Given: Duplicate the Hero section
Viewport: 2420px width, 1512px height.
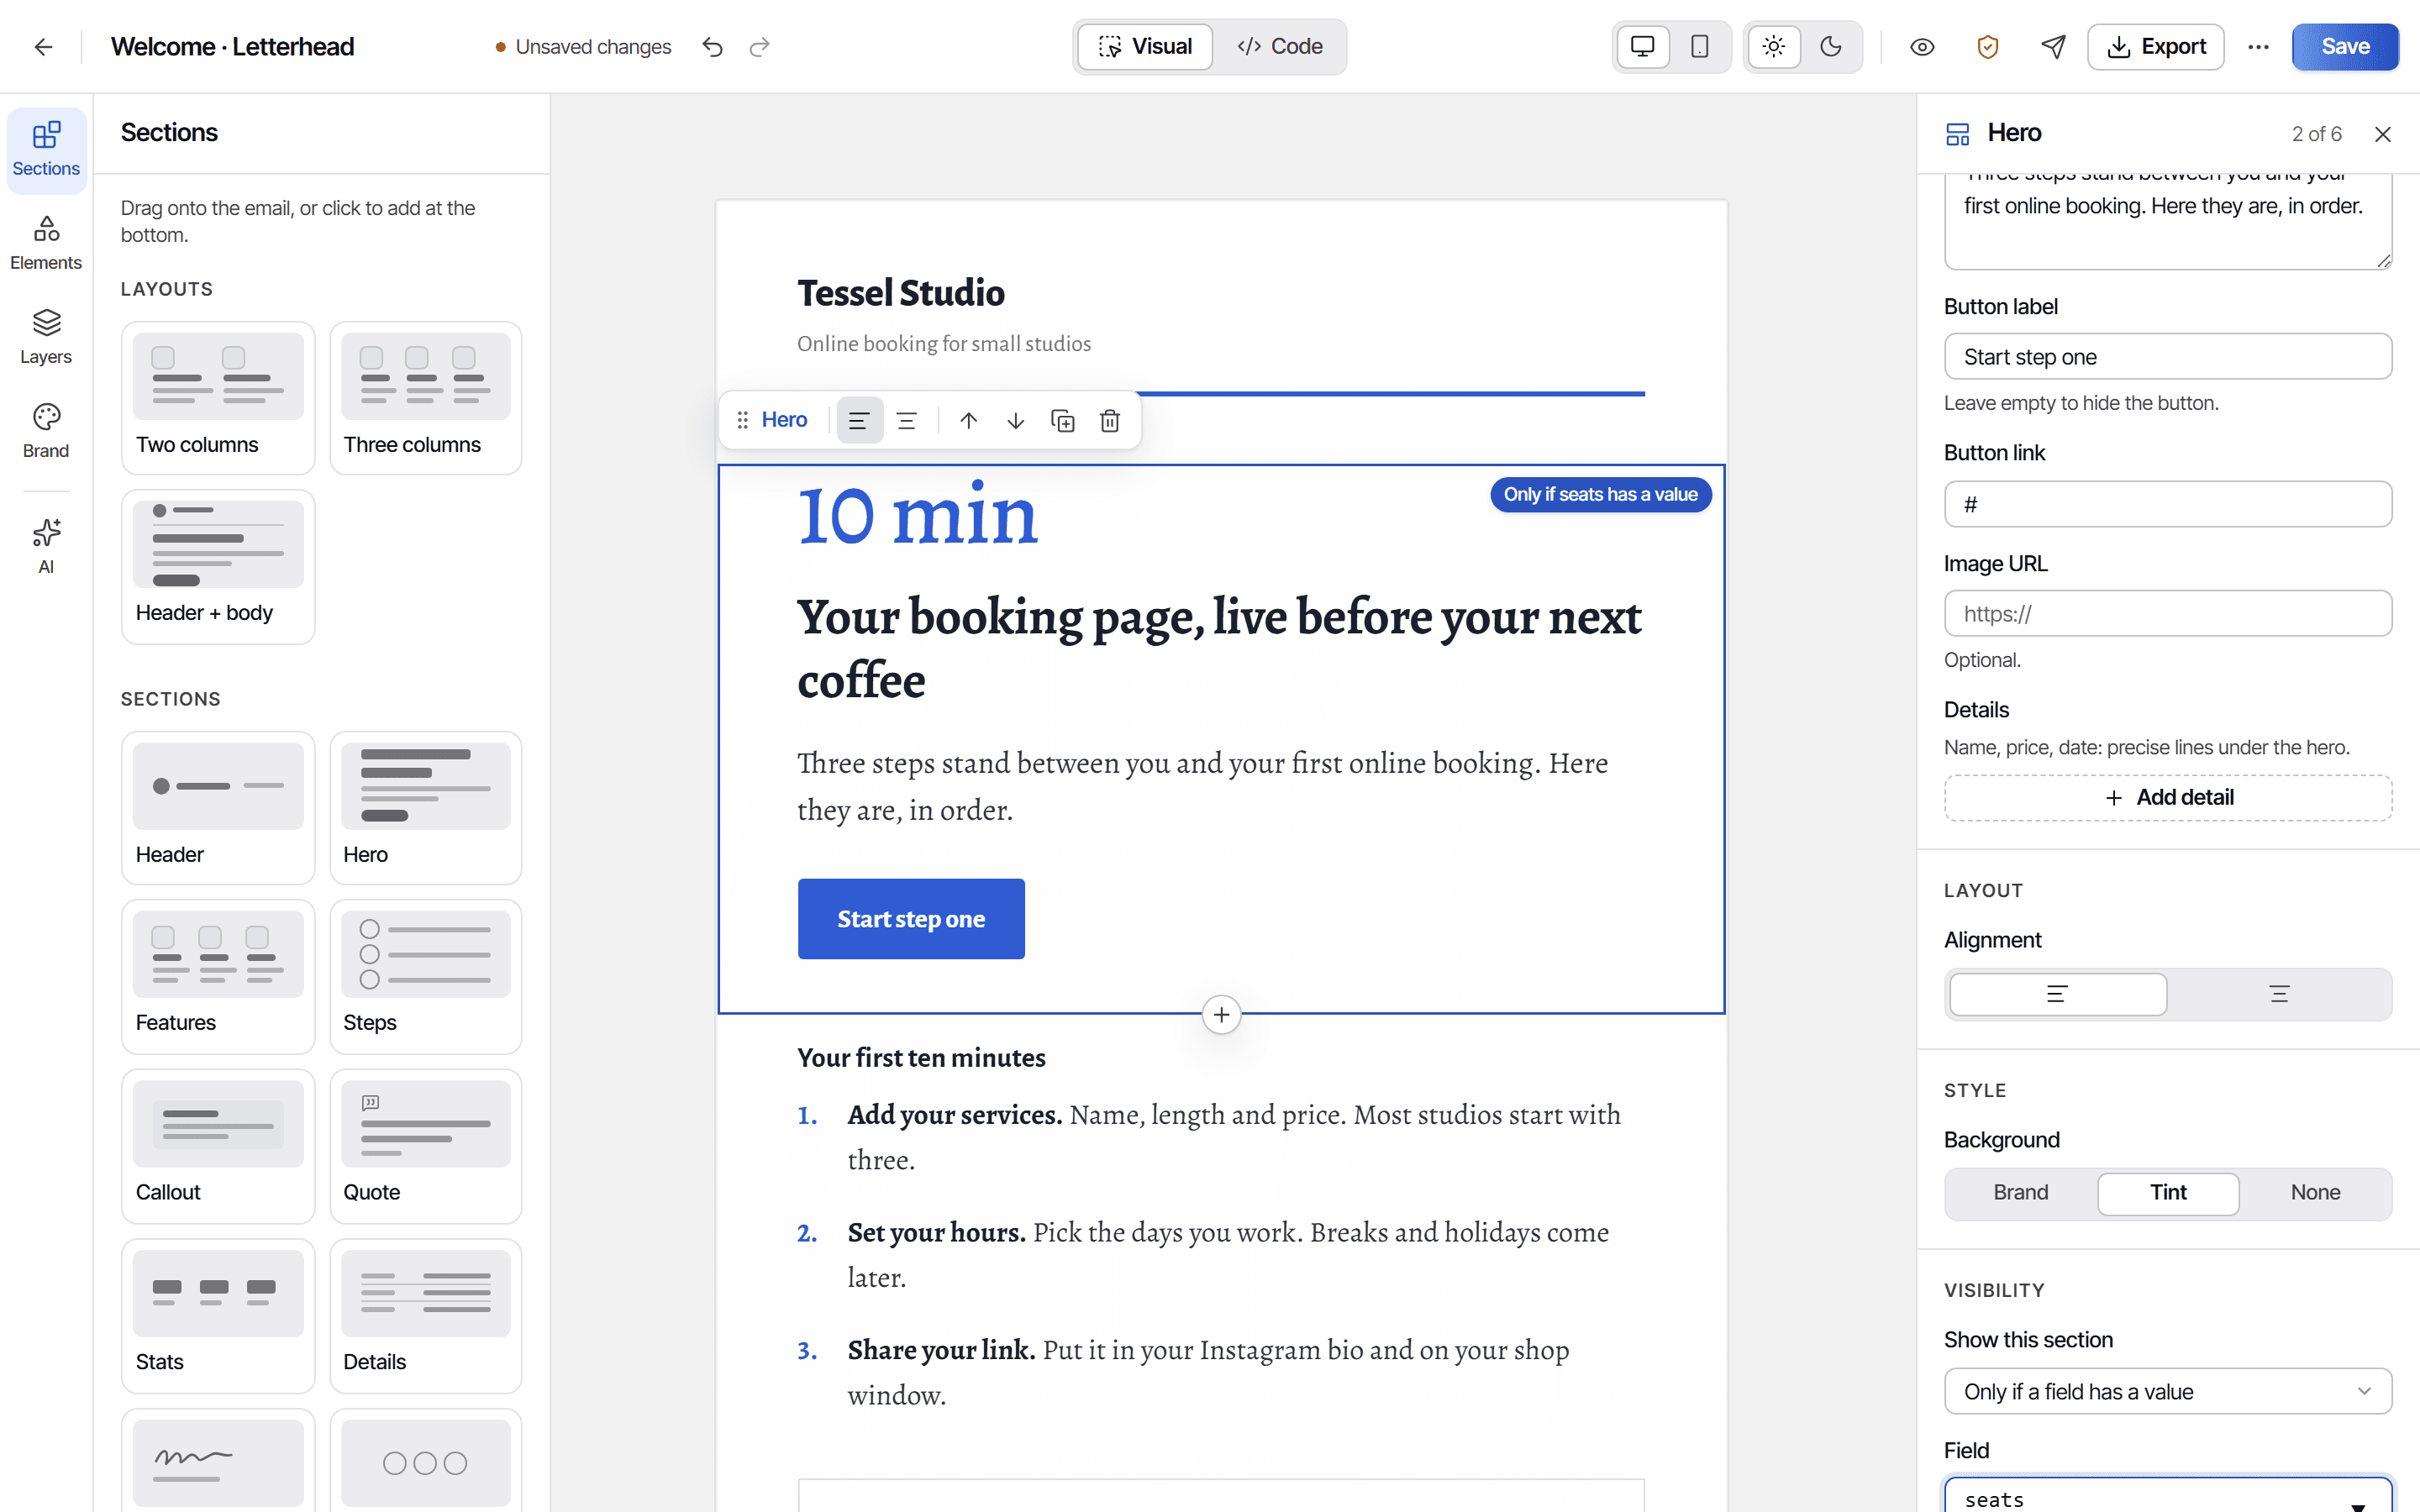Looking at the screenshot, I should 1063,420.
